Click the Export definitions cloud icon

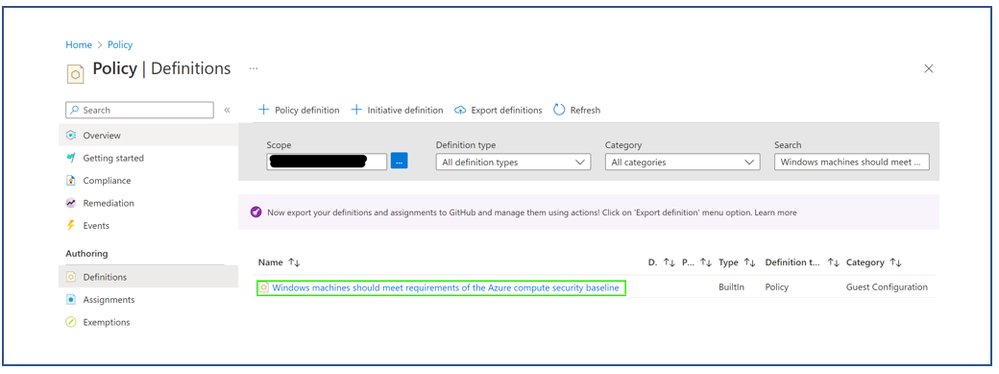[460, 110]
